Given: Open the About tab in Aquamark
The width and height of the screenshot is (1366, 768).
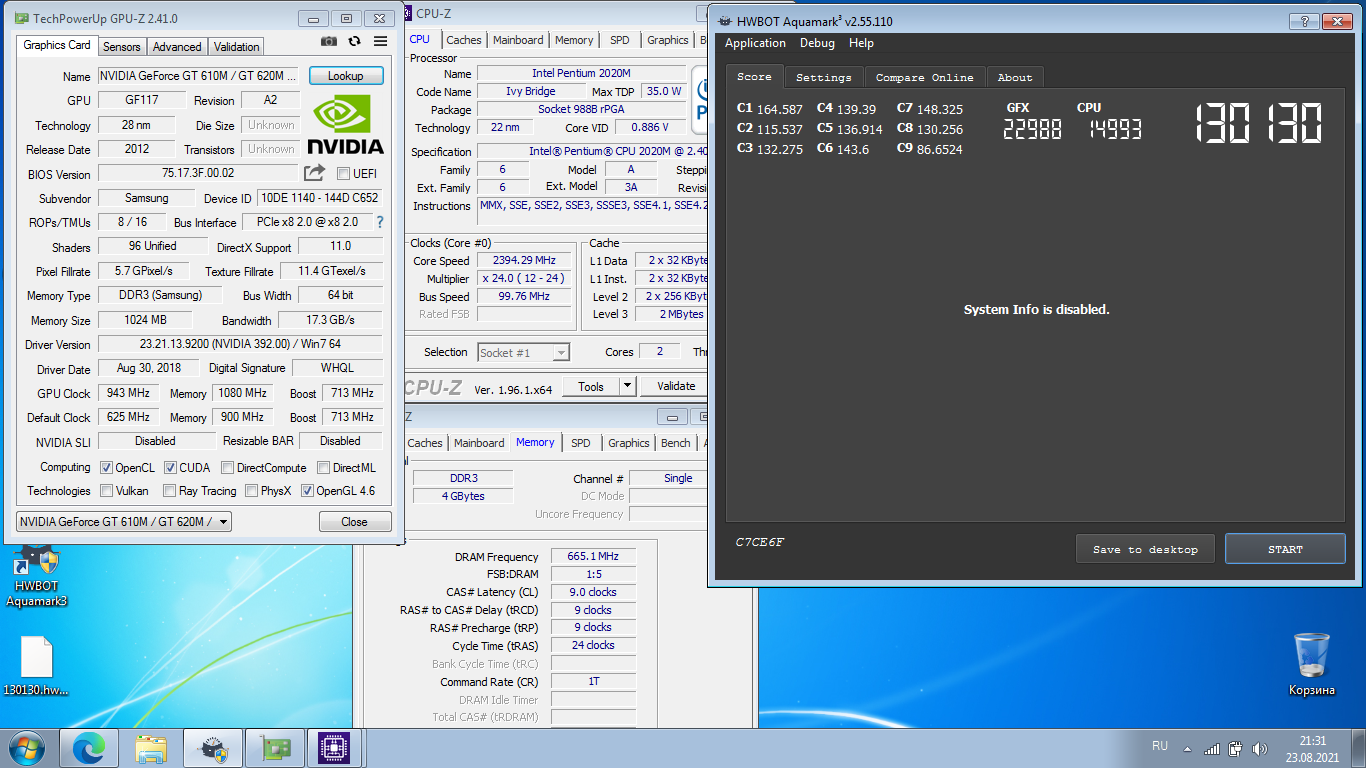Looking at the screenshot, I should [1015, 77].
